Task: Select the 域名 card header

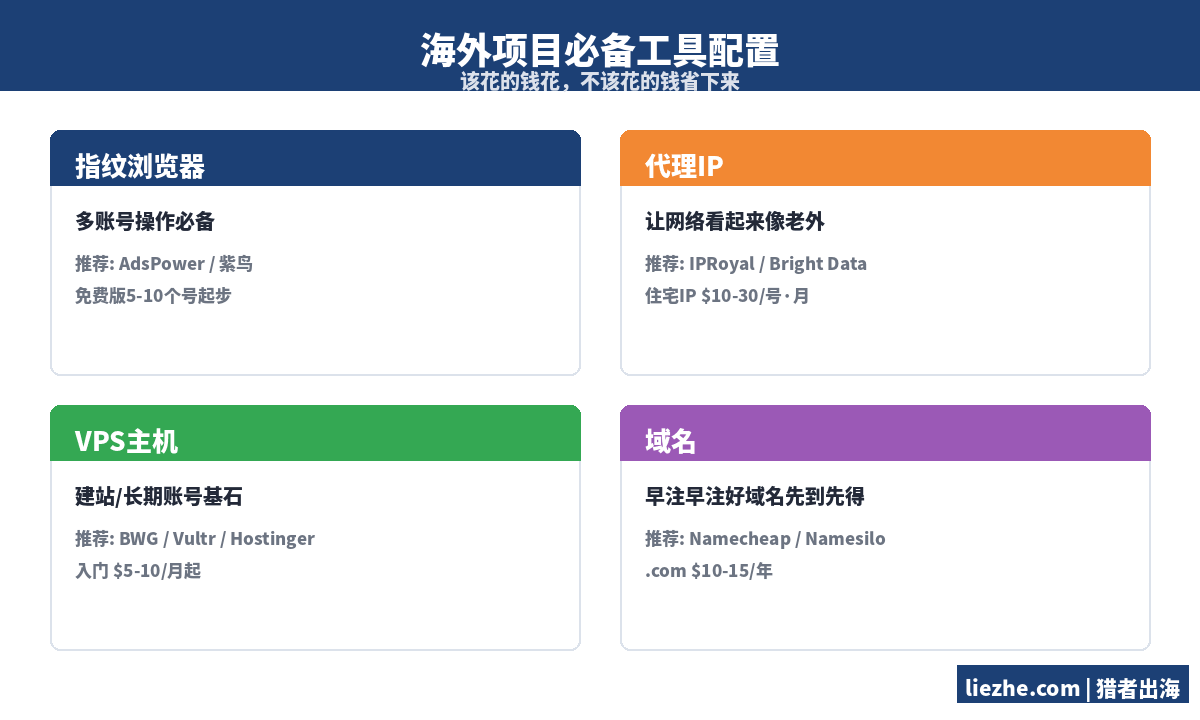Action: pyautogui.click(x=885, y=433)
